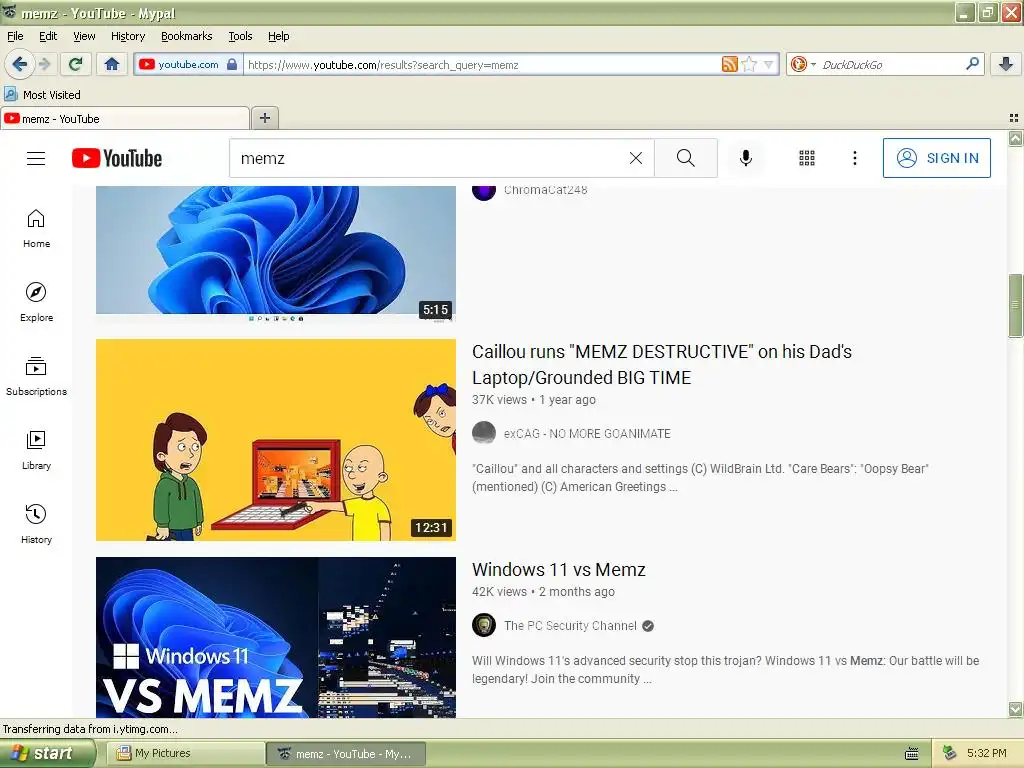Click the search box magnifier icon in toolbar
Viewport: 1024px width, 768px height.
coord(972,64)
